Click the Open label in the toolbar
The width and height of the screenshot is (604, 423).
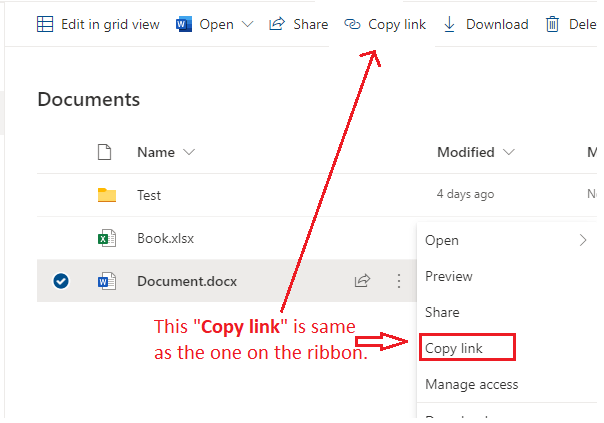coord(216,25)
